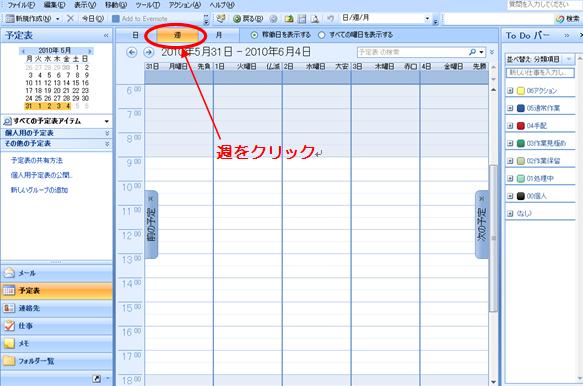The image size is (583, 386).
Task: Click the 新規作成 new item button
Action: click(28, 19)
